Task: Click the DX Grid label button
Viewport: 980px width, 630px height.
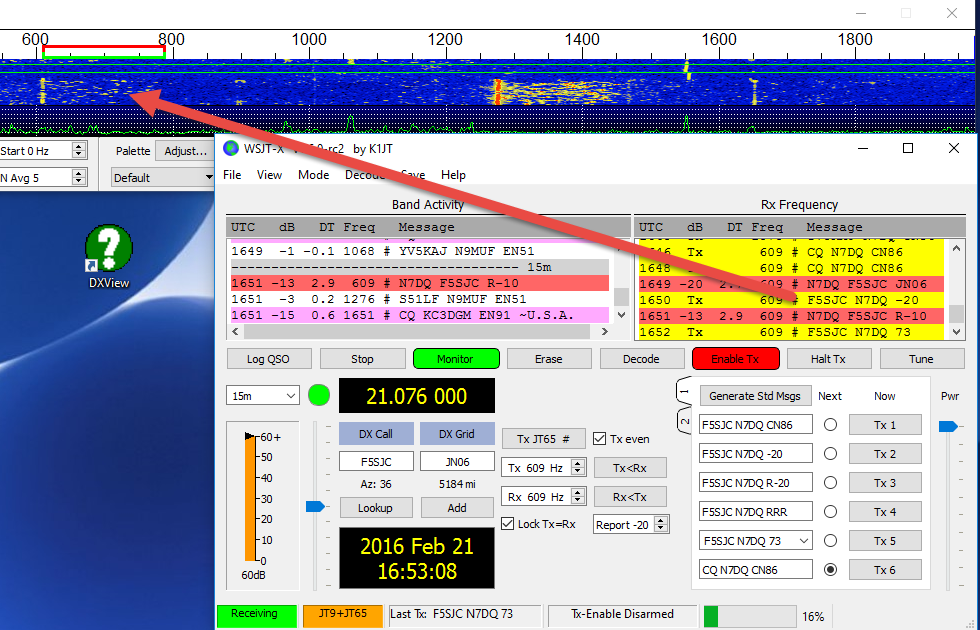Action: click(457, 434)
